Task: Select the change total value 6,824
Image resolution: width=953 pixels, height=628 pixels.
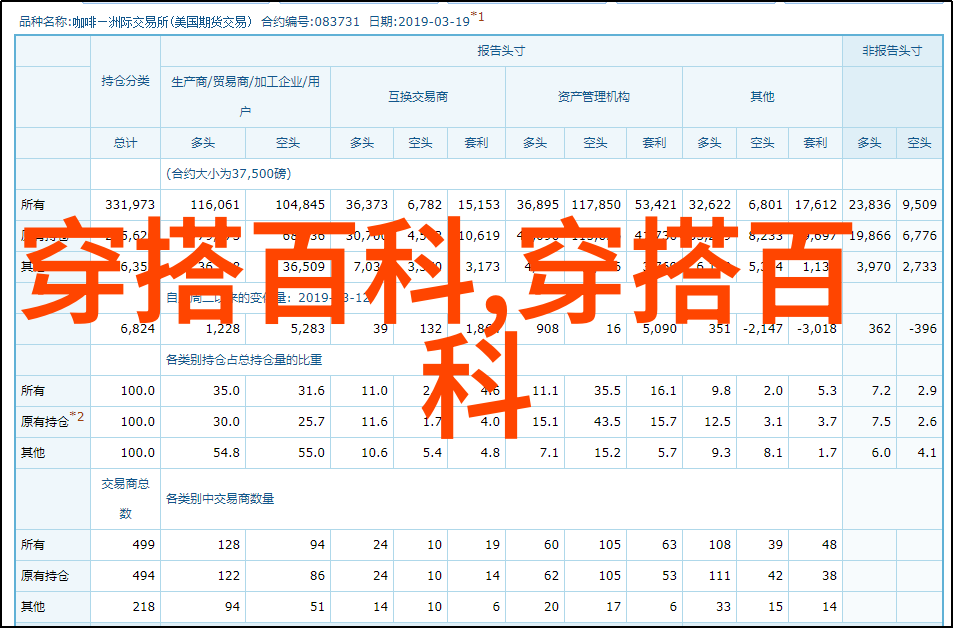Action: click(x=137, y=328)
